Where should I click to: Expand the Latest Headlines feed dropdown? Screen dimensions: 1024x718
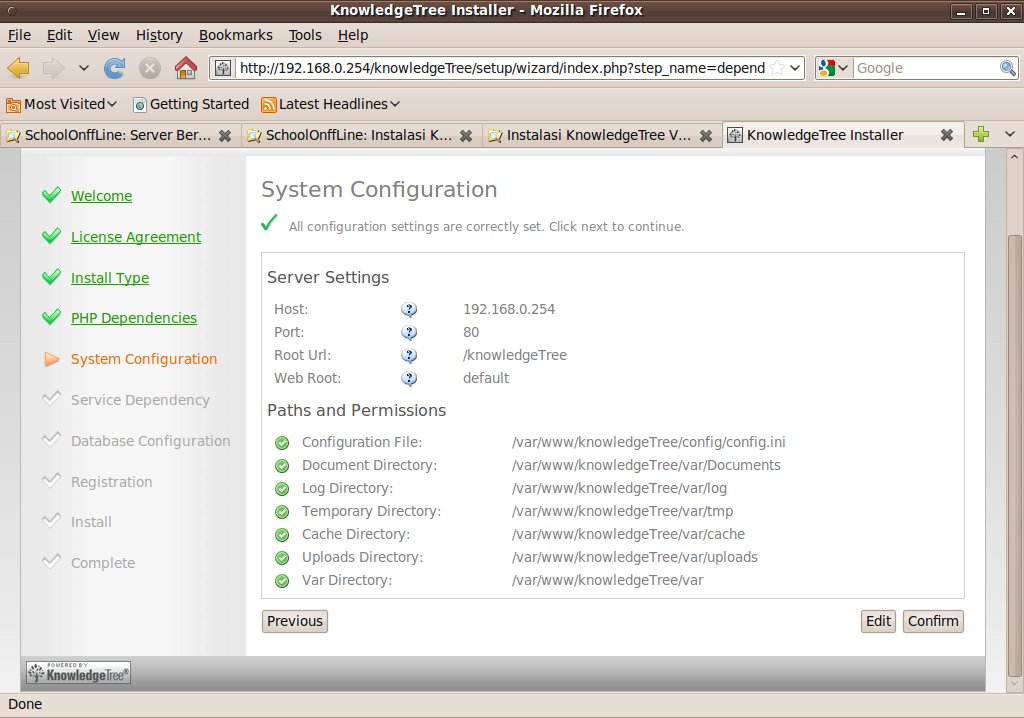[x=331, y=104]
